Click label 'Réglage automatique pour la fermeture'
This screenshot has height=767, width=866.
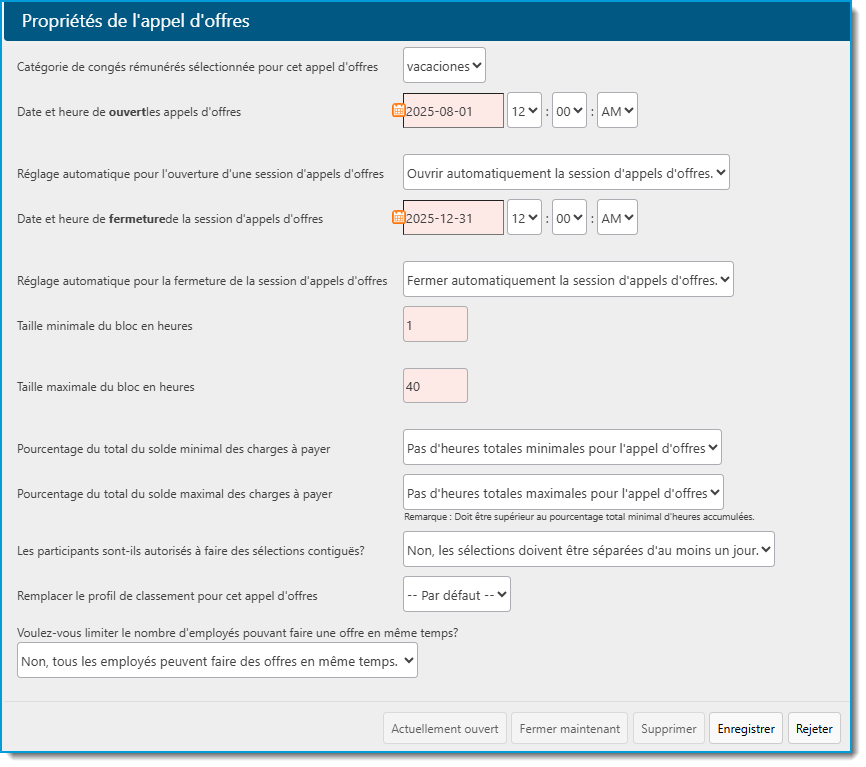click(x=202, y=281)
